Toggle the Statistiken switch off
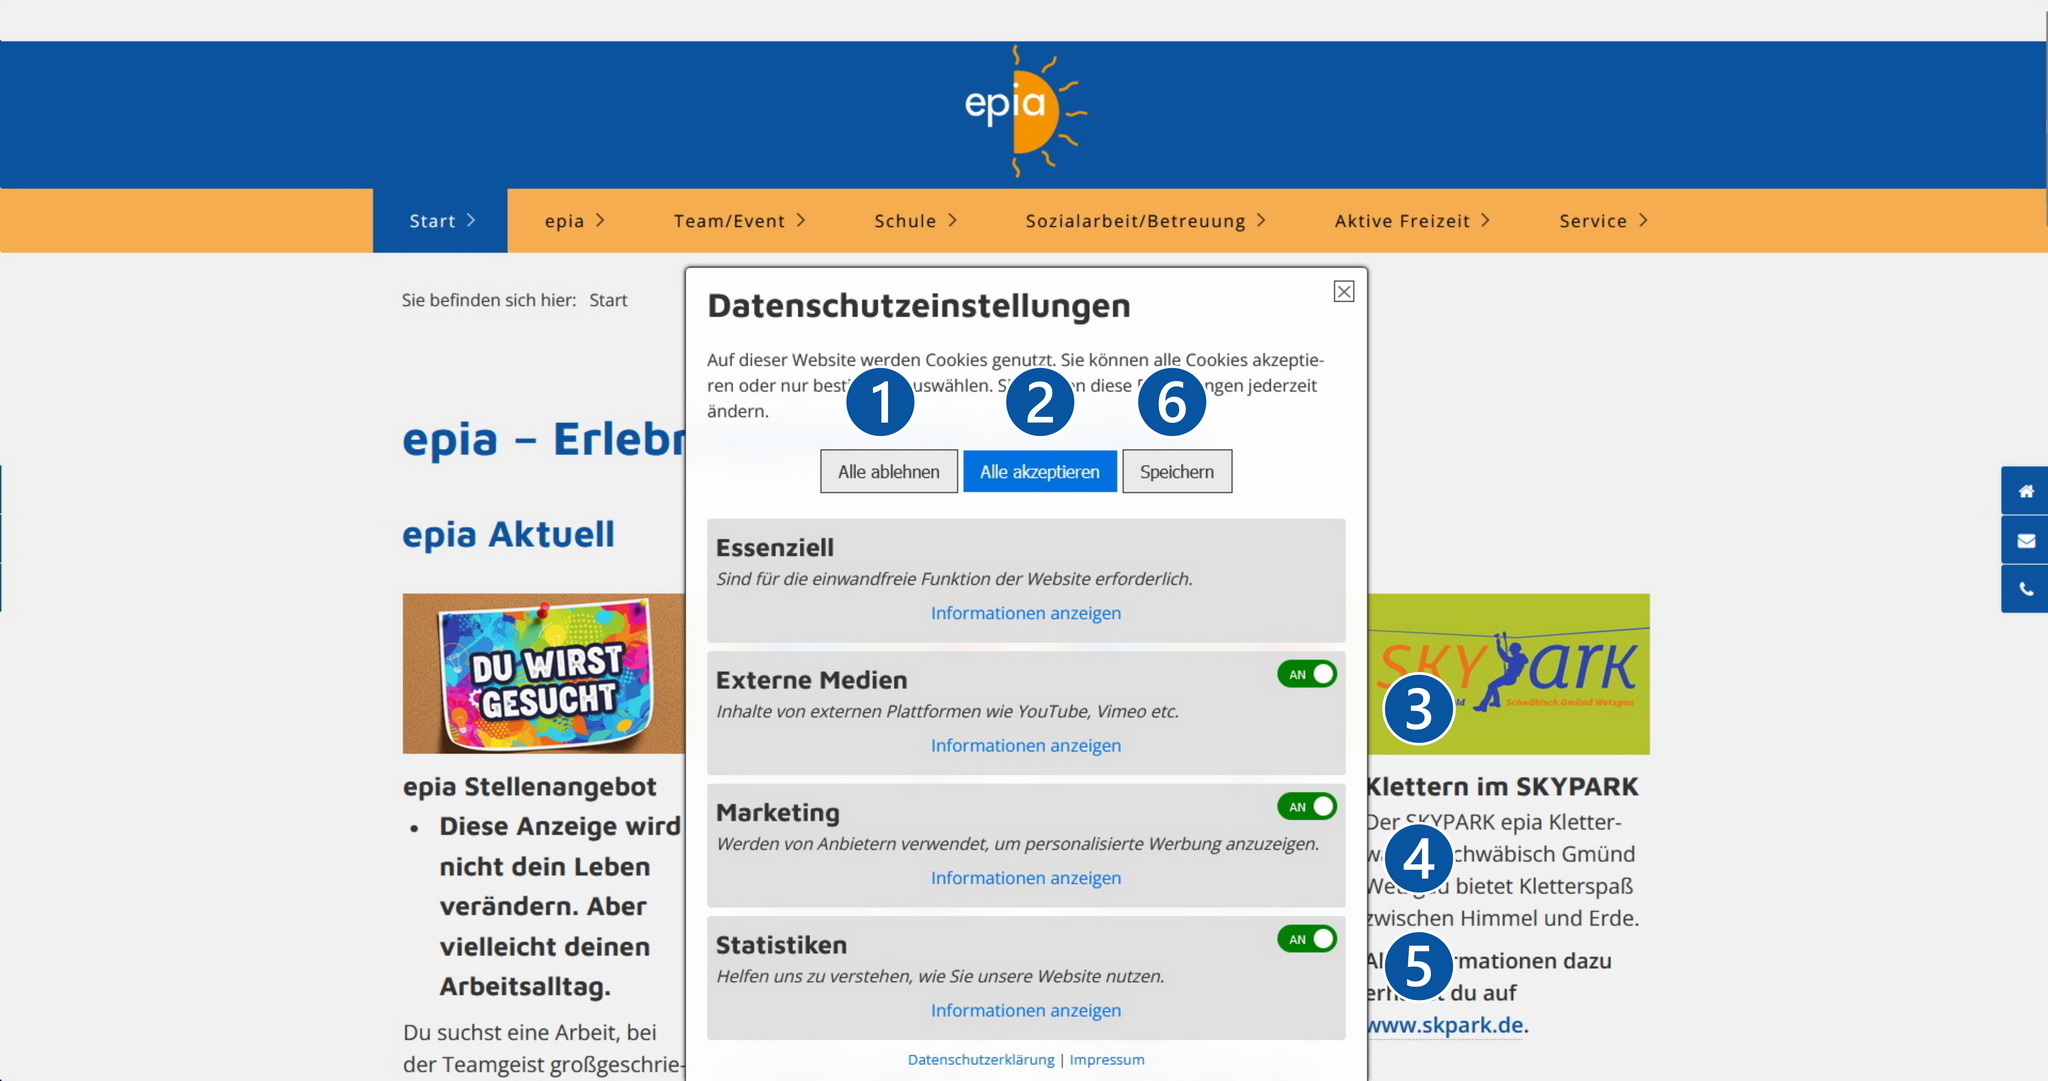Image resolution: width=2048 pixels, height=1081 pixels. point(1306,939)
